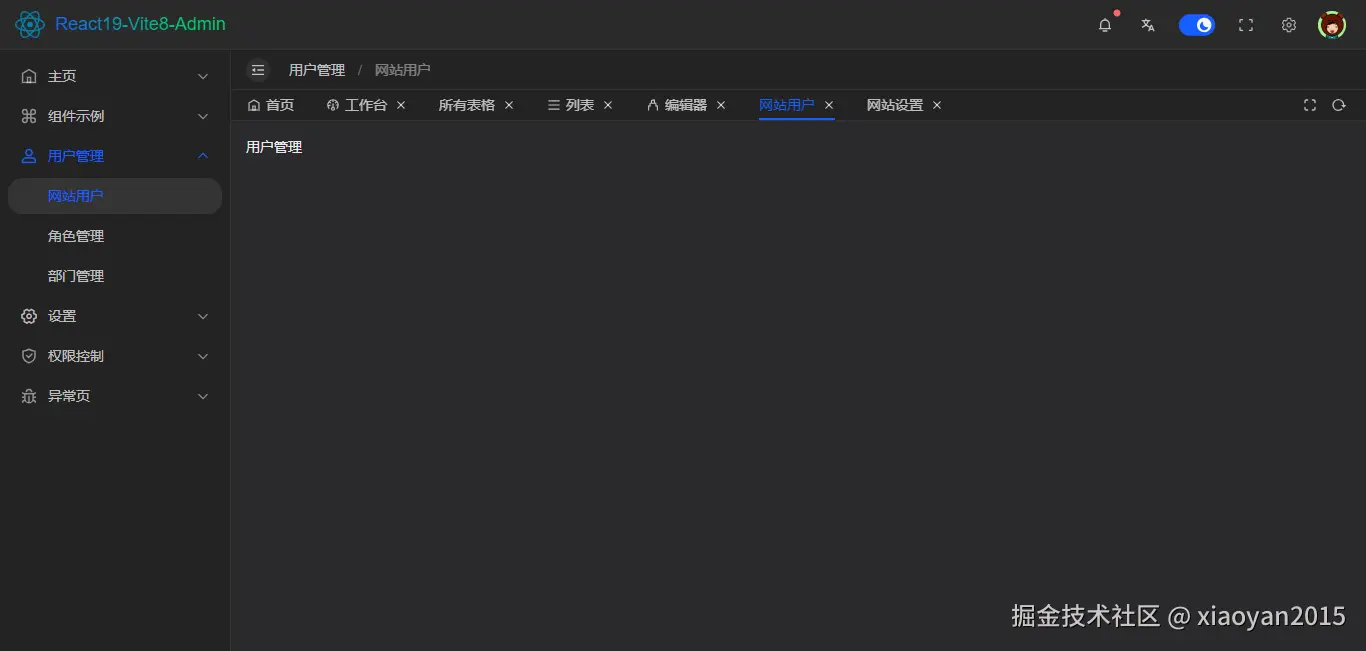Switch to the 工作台 tab
Viewport: 1366px width, 651px height.
(x=357, y=105)
